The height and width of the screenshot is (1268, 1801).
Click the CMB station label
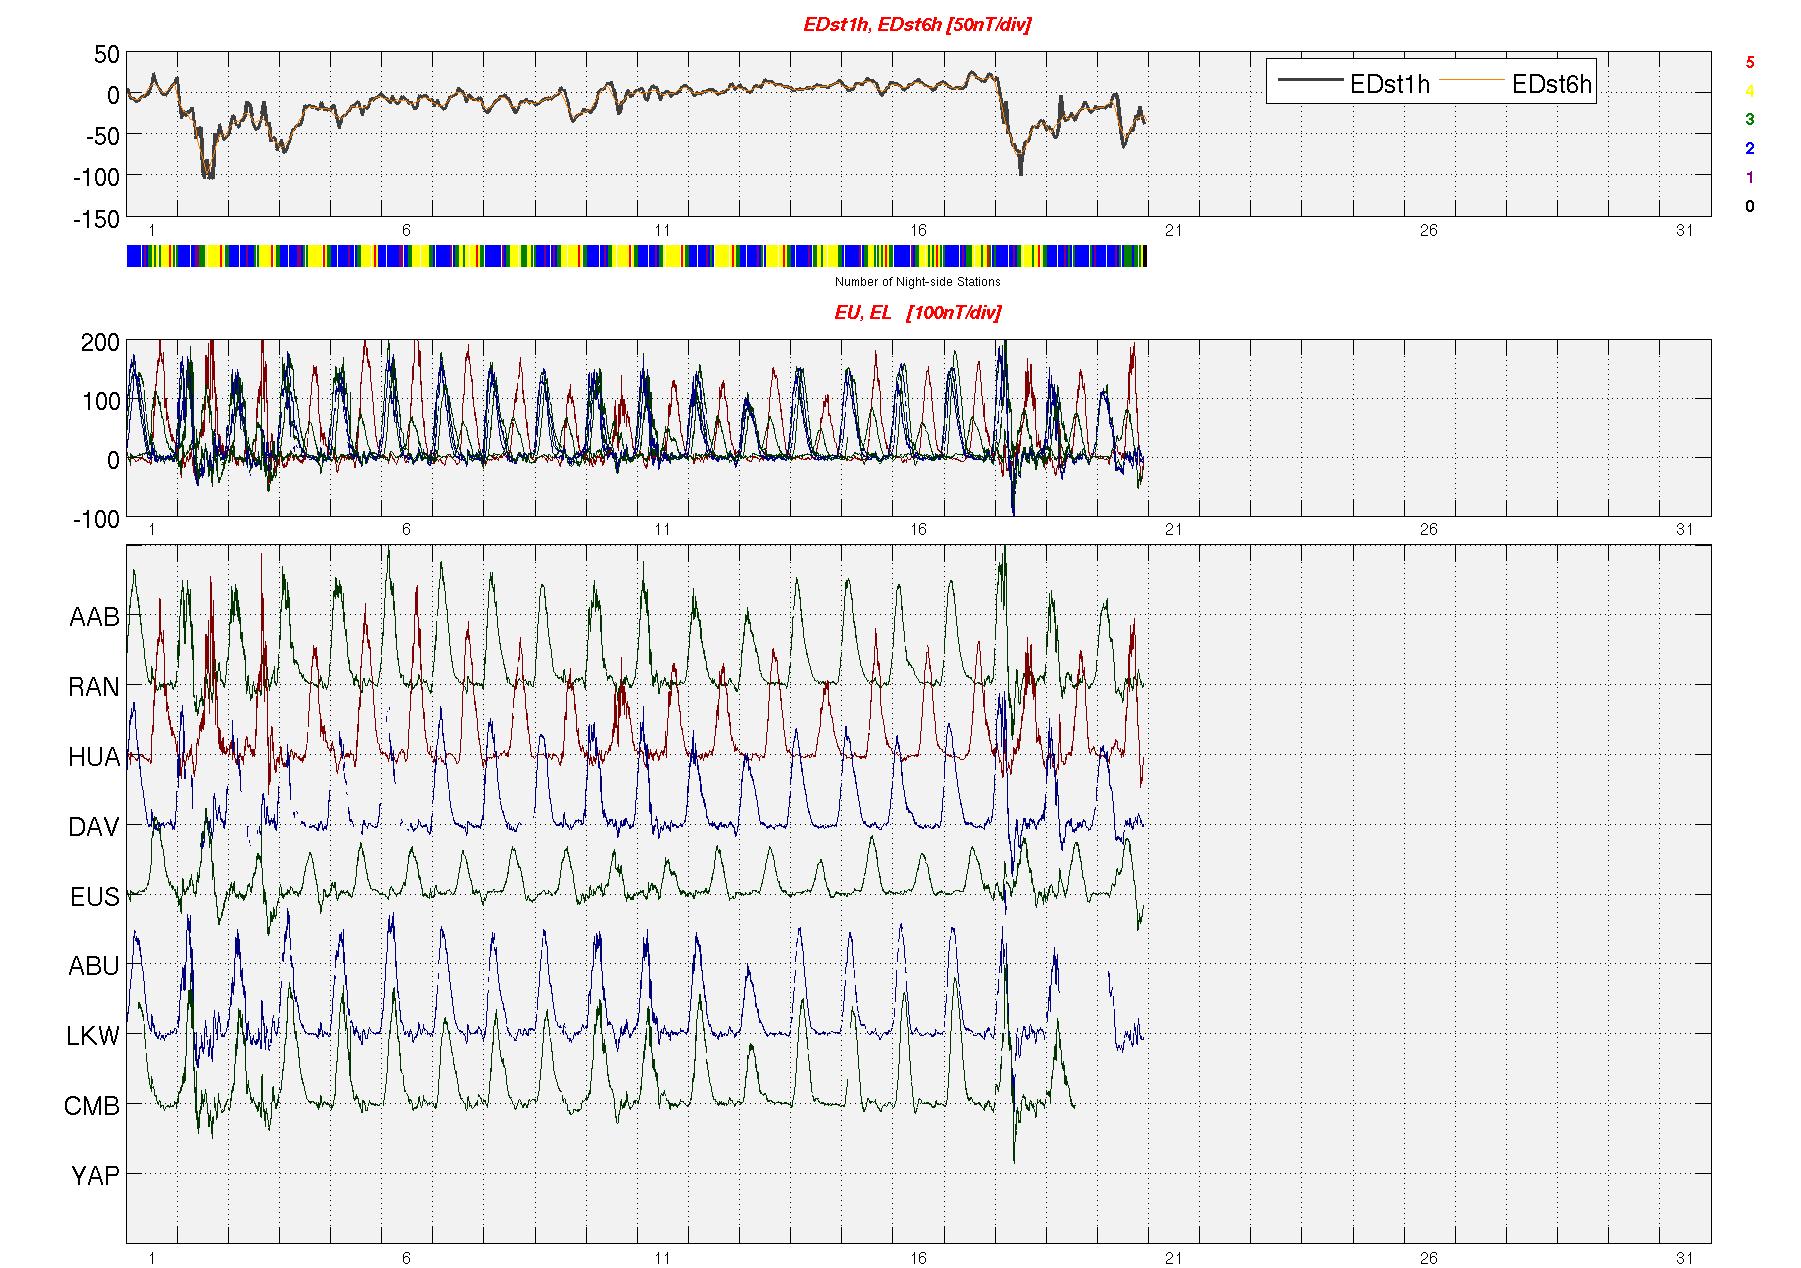(x=92, y=1107)
